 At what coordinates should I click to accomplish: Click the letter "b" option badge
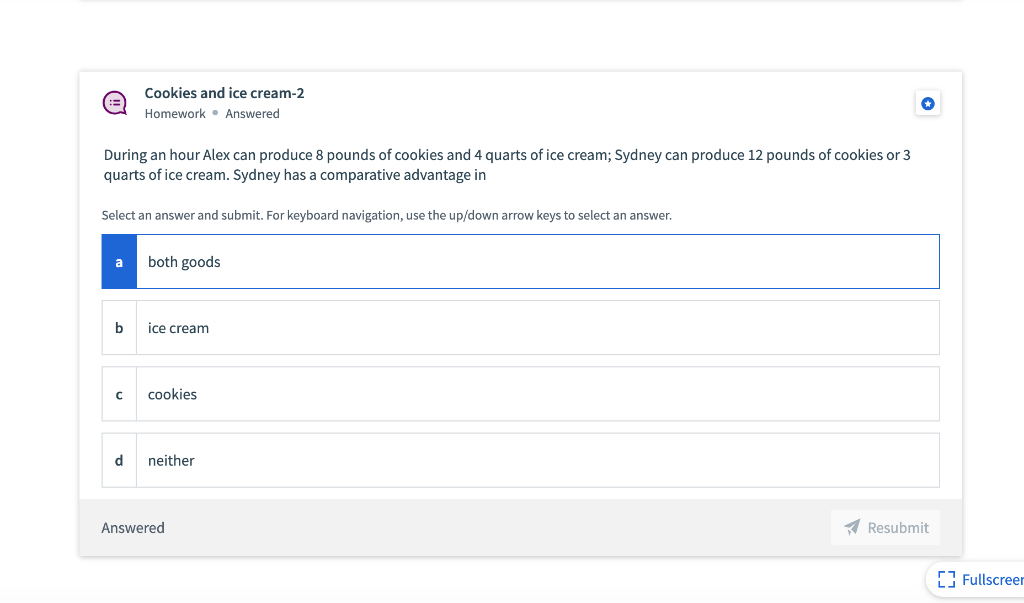[119, 328]
